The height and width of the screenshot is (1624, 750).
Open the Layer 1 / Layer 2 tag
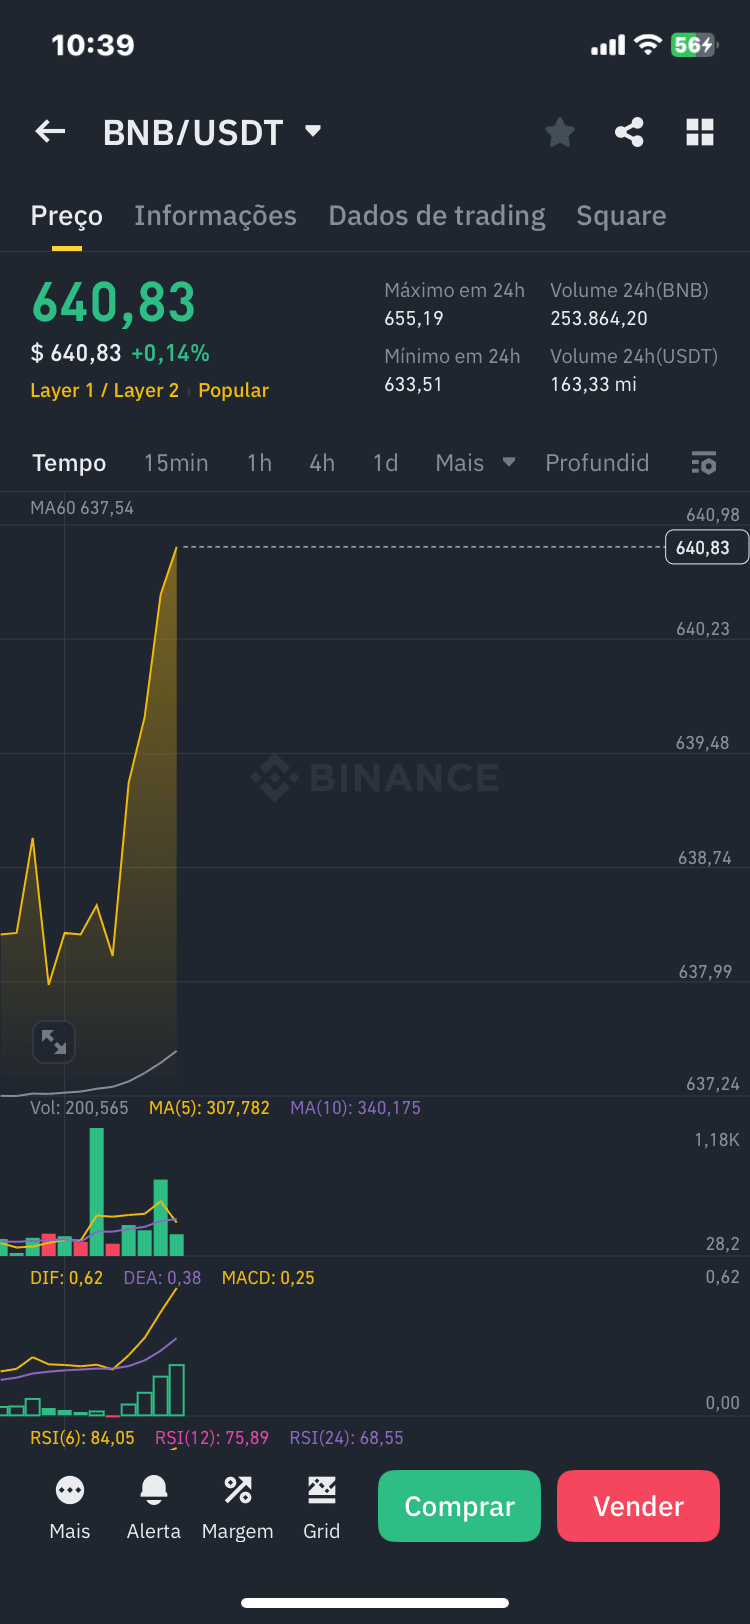(105, 391)
